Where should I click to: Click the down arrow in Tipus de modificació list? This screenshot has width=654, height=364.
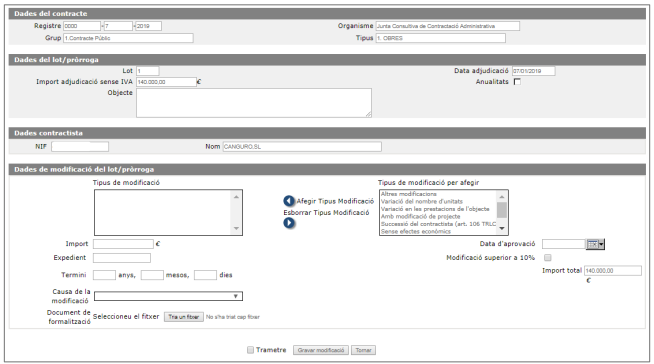point(236,228)
